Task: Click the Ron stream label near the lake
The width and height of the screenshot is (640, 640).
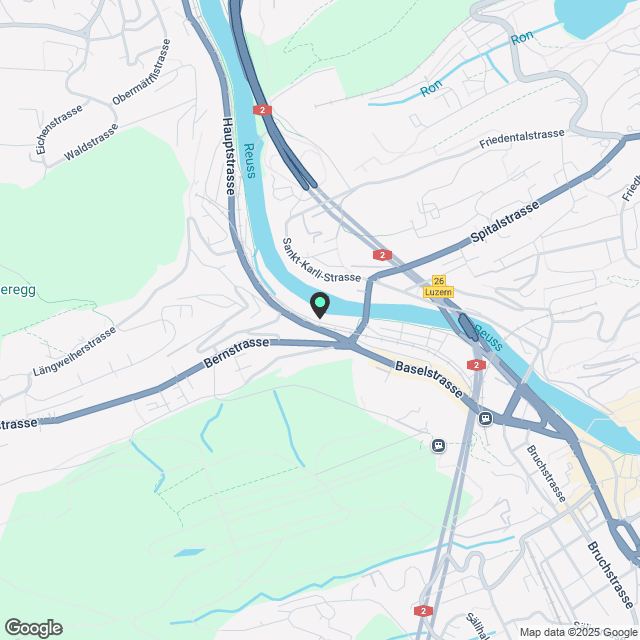Action: coord(522,38)
